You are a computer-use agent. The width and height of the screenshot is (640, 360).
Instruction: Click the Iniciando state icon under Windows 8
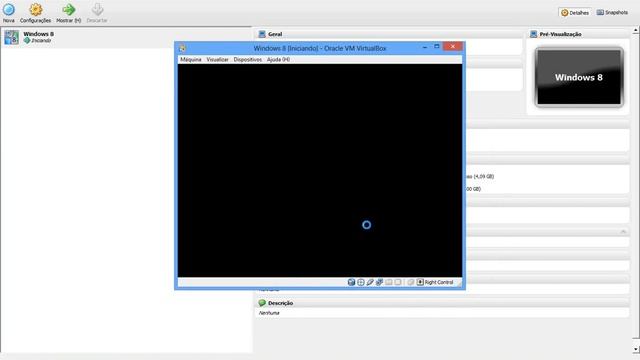point(27,41)
